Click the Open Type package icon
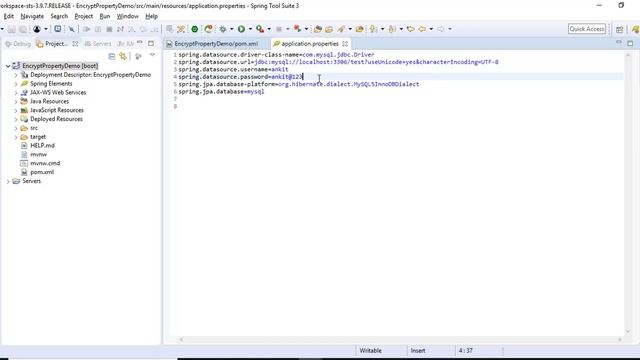 click(317, 29)
